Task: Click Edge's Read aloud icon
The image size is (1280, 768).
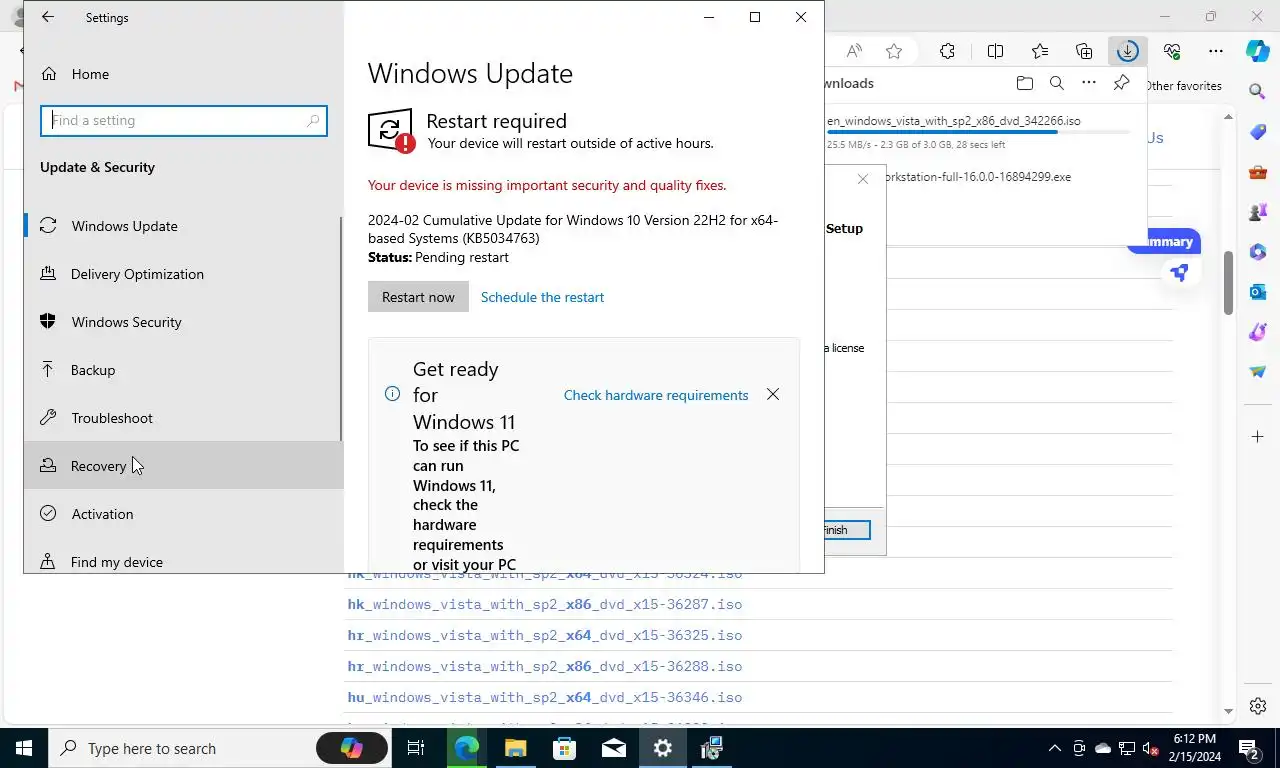Action: tap(853, 51)
